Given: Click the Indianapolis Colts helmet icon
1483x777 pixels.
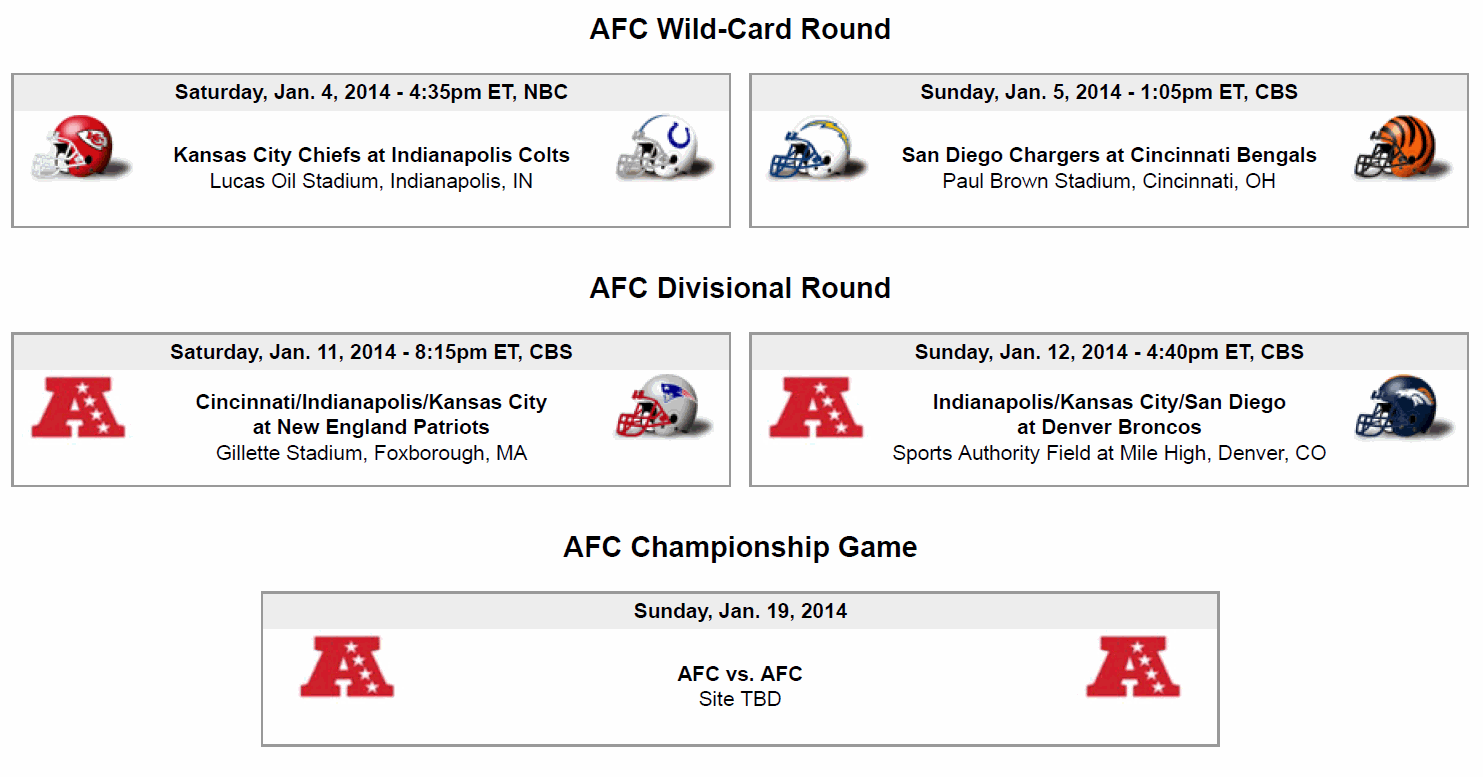Looking at the screenshot, I should tap(664, 148).
